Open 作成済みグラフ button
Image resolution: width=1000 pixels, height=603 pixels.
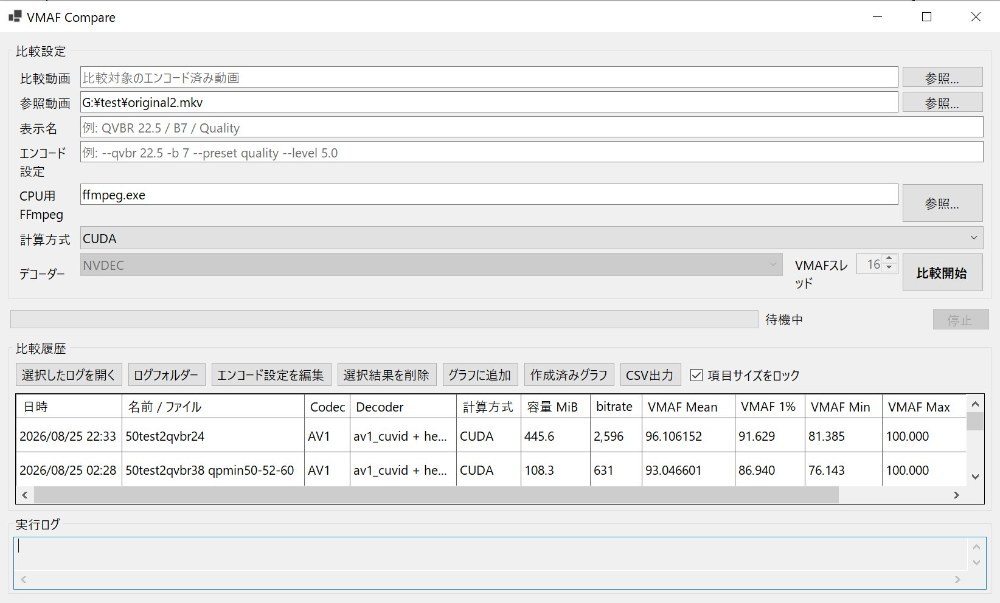(x=569, y=375)
